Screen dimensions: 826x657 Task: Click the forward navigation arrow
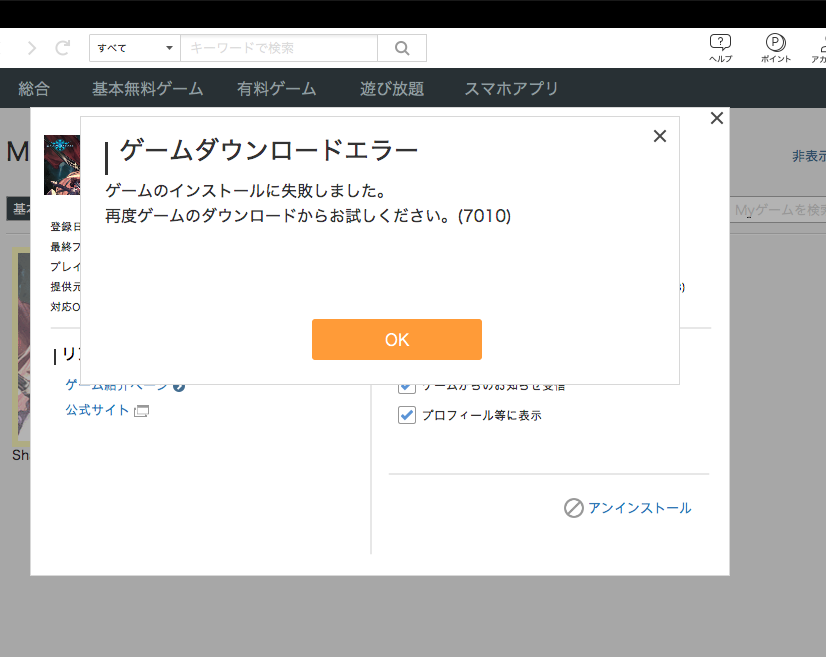click(32, 48)
